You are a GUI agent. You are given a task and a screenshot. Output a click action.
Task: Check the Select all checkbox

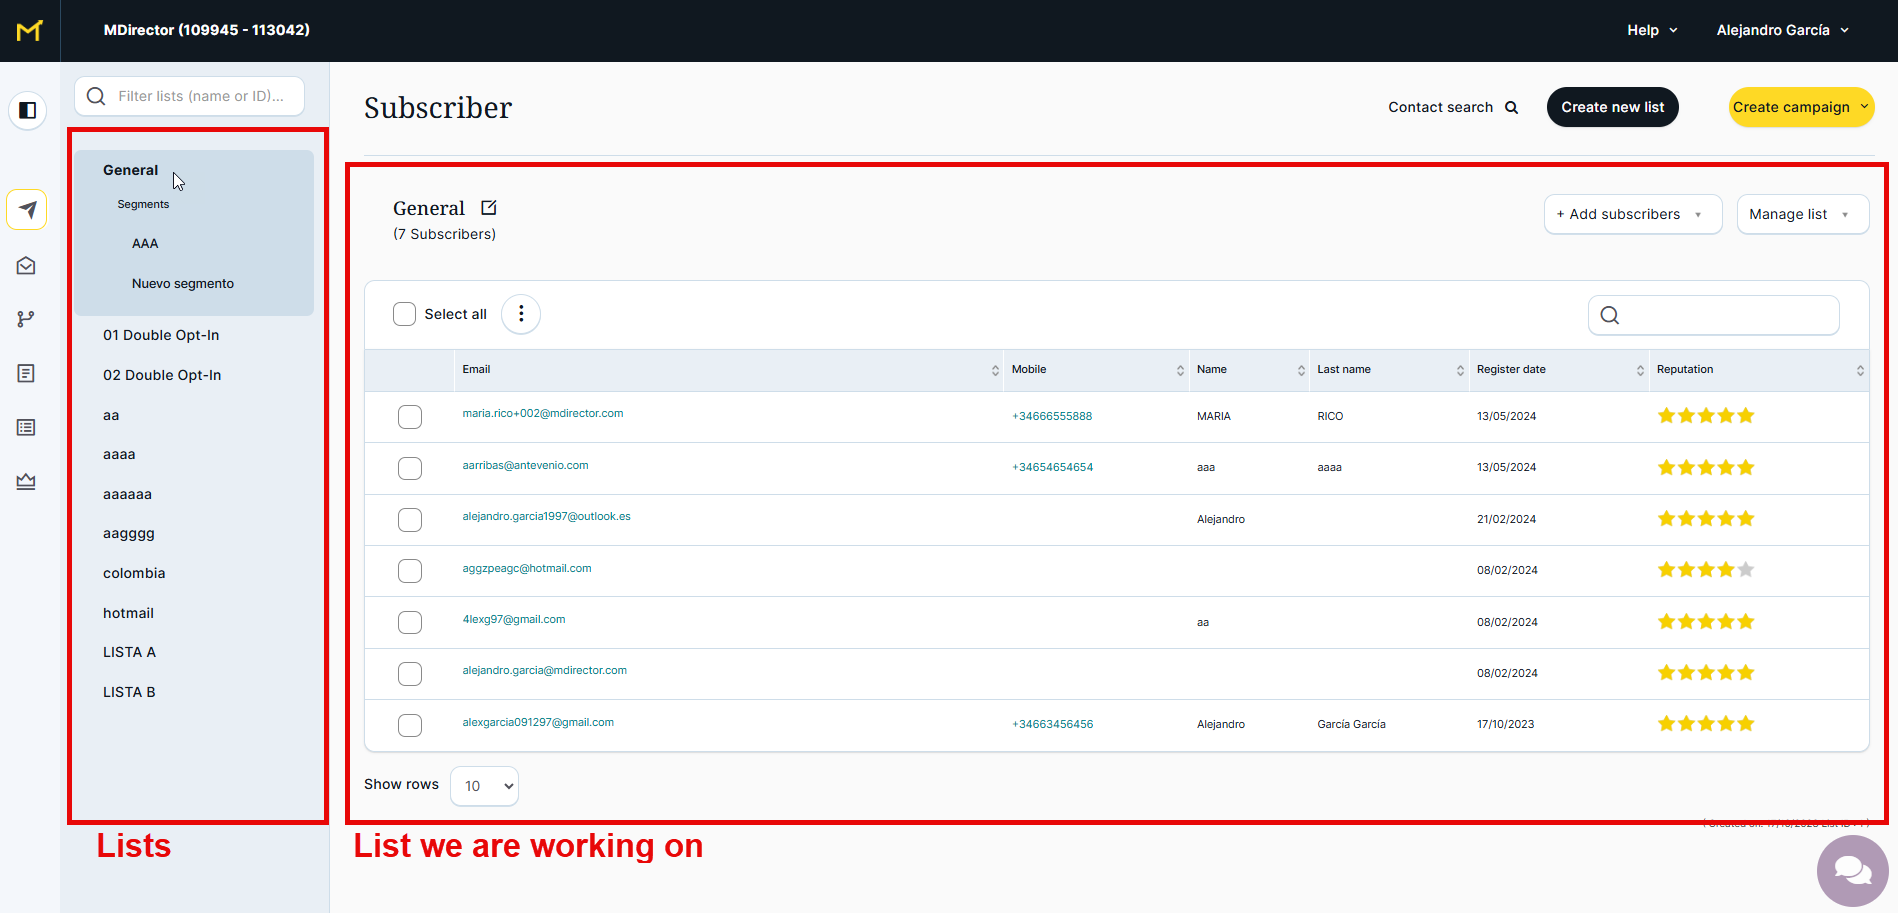point(405,314)
